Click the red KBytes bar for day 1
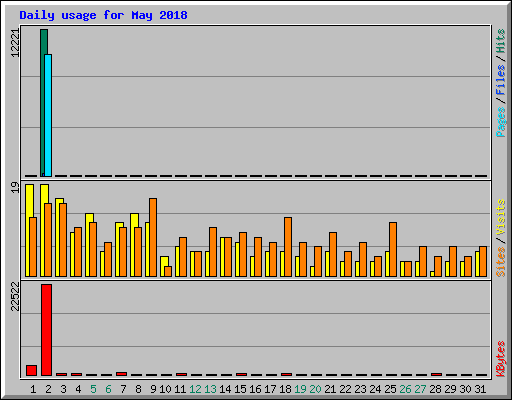Viewport: 512px width, 400px height. 31,370
